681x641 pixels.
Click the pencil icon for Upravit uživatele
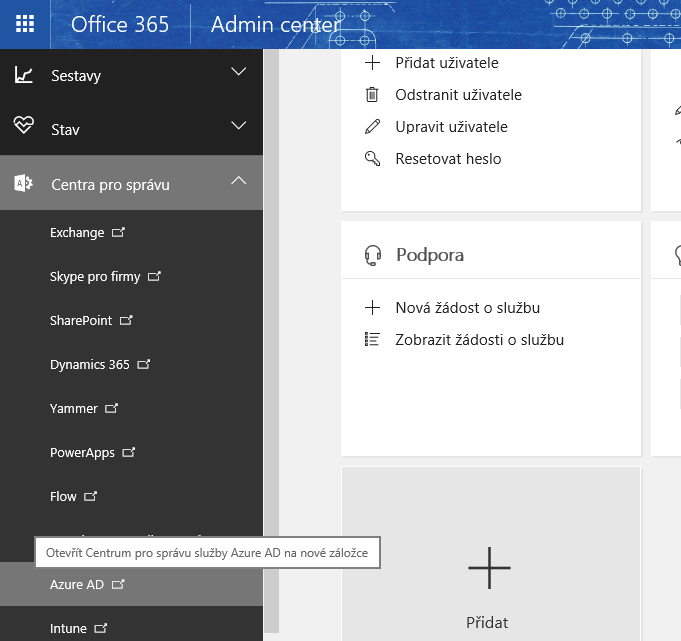click(x=372, y=126)
